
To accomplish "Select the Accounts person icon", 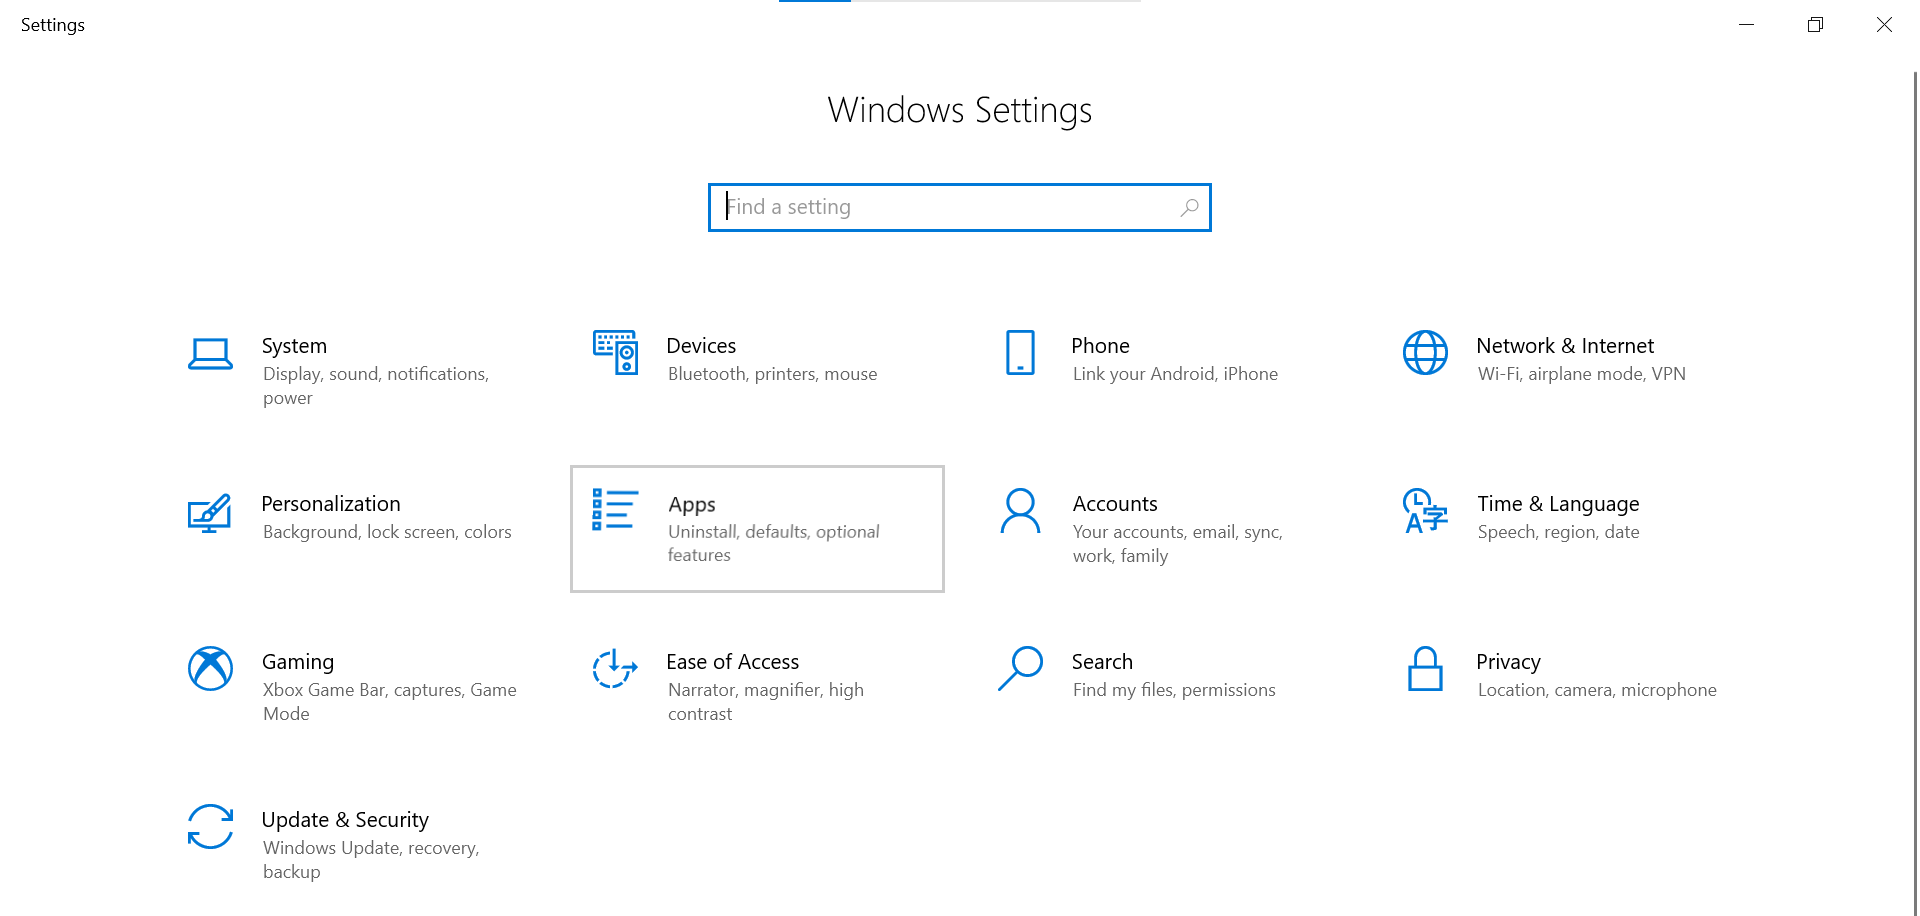I will (1020, 511).
